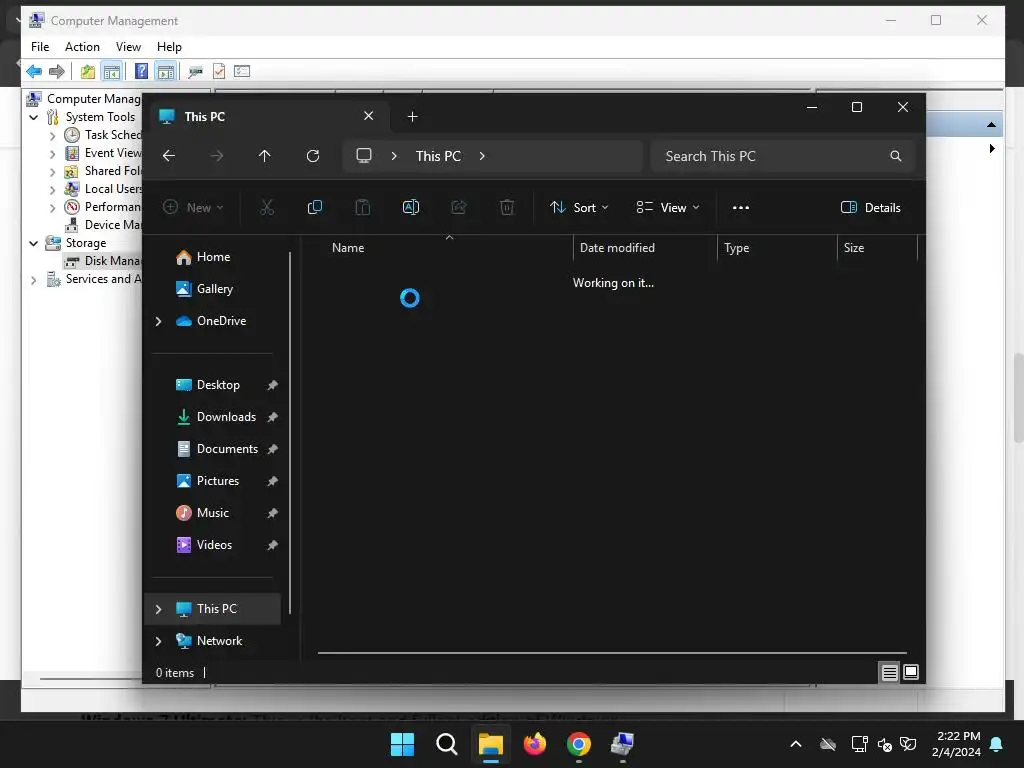Expand Network in the navigation pane
Image resolution: width=1024 pixels, height=768 pixels.
(158, 641)
